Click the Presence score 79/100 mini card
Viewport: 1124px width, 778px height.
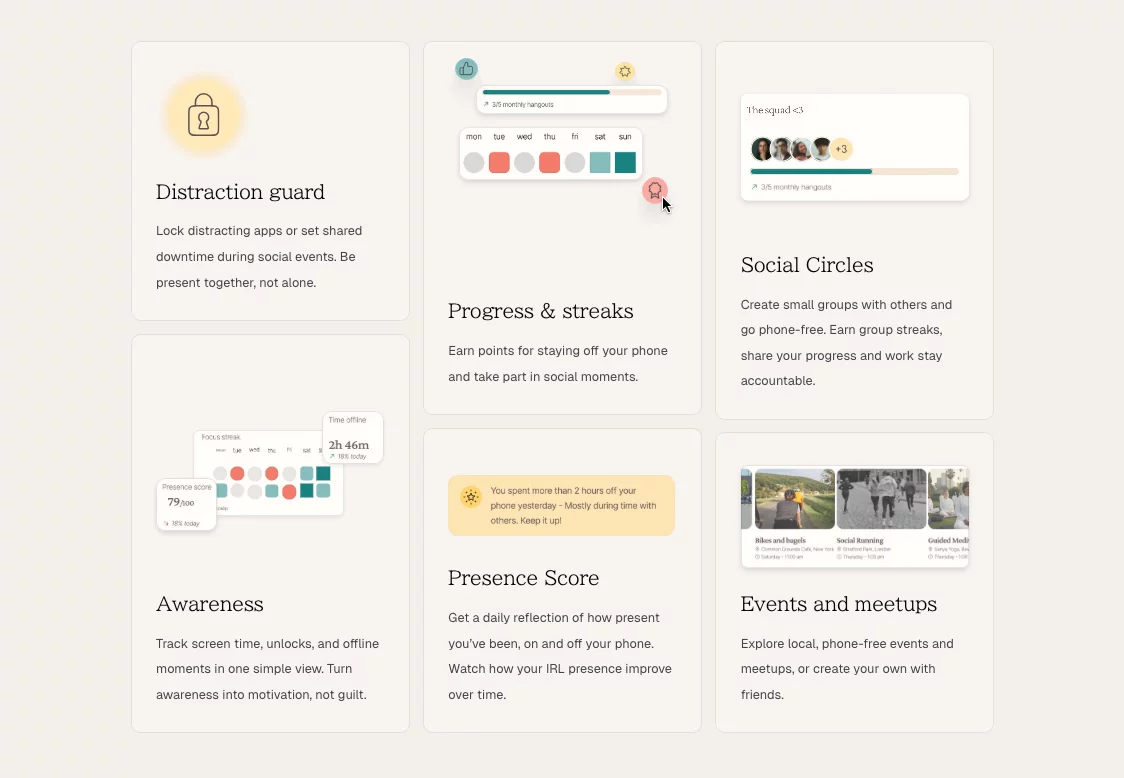tap(186, 505)
